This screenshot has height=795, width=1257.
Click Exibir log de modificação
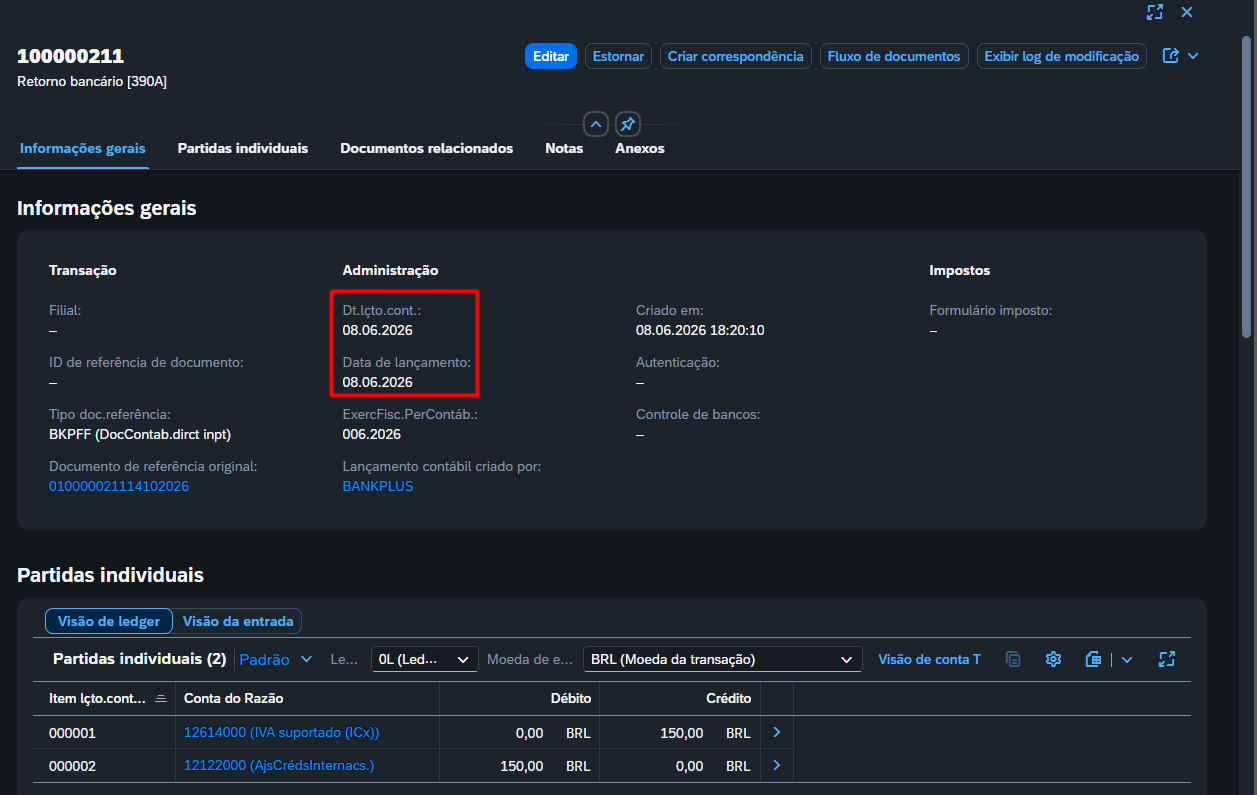1062,56
